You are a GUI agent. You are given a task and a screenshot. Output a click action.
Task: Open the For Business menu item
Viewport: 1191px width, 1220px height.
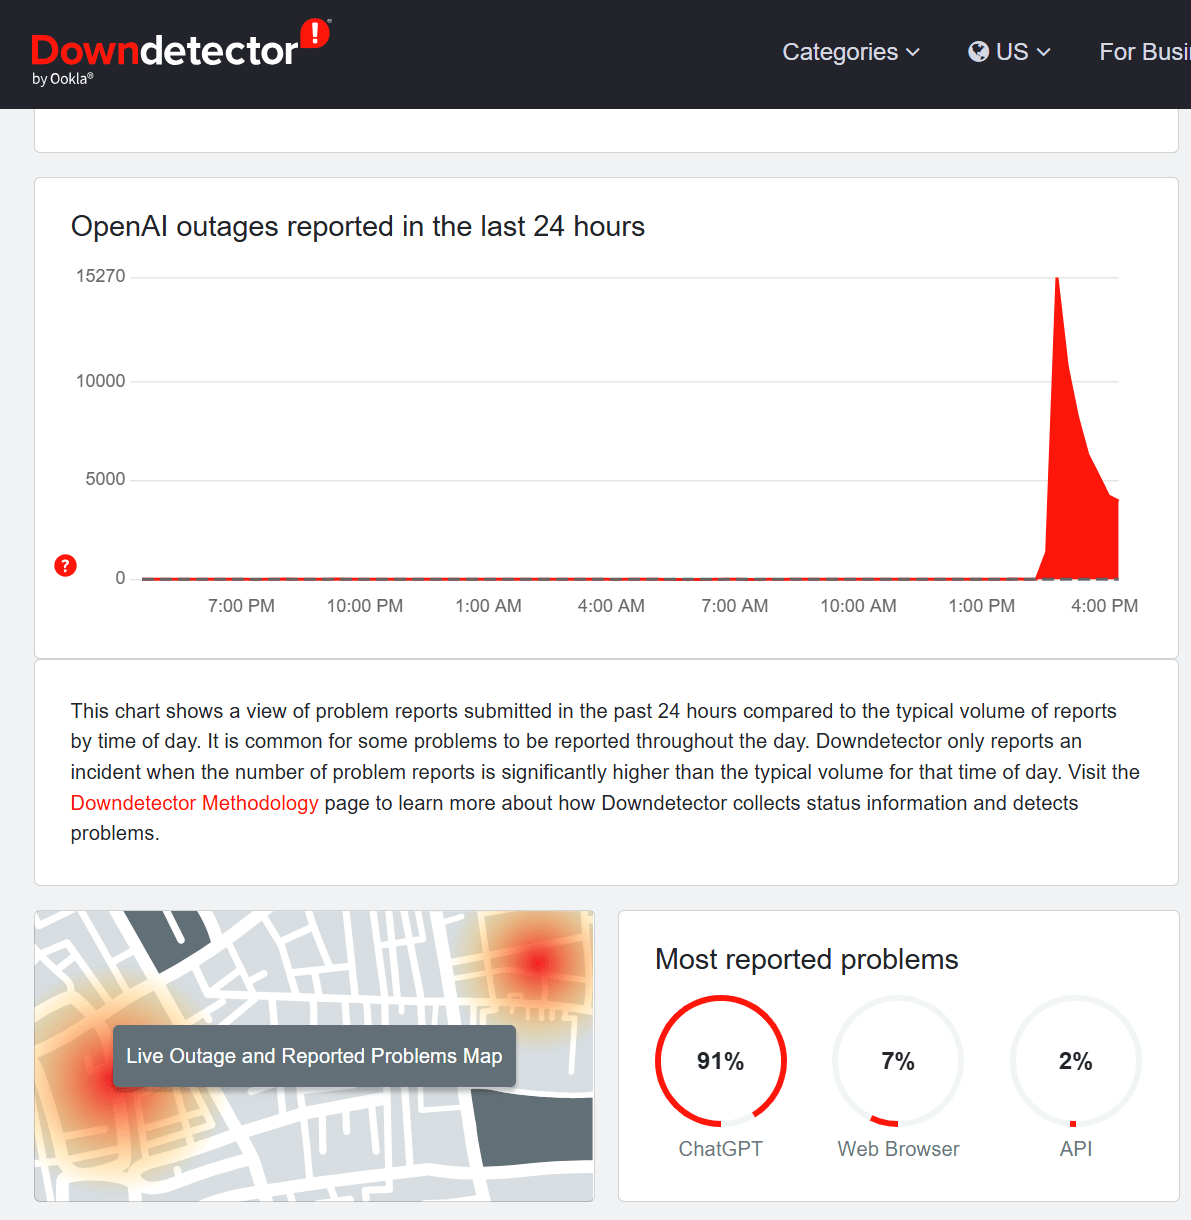(x=1144, y=52)
